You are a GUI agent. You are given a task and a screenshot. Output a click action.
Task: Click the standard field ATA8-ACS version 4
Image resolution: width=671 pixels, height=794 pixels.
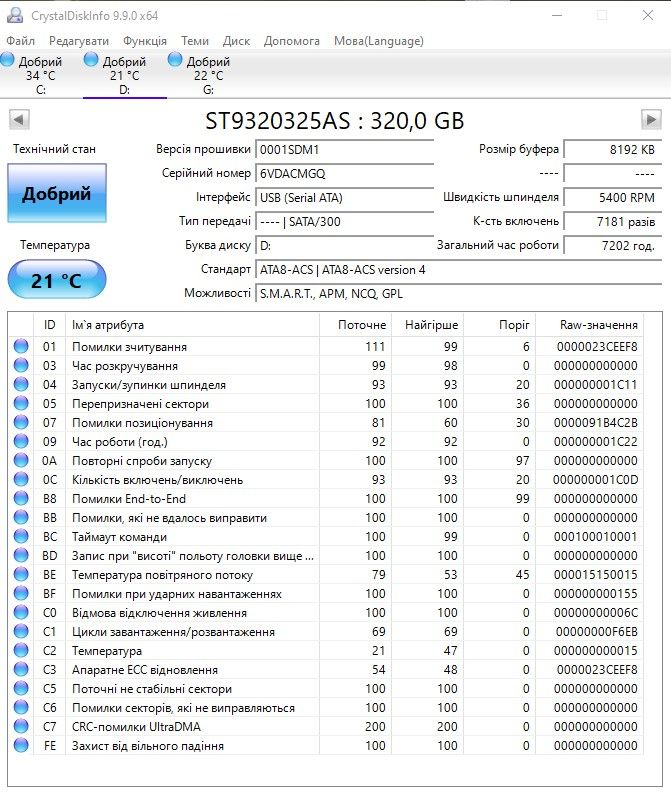[x=459, y=270]
